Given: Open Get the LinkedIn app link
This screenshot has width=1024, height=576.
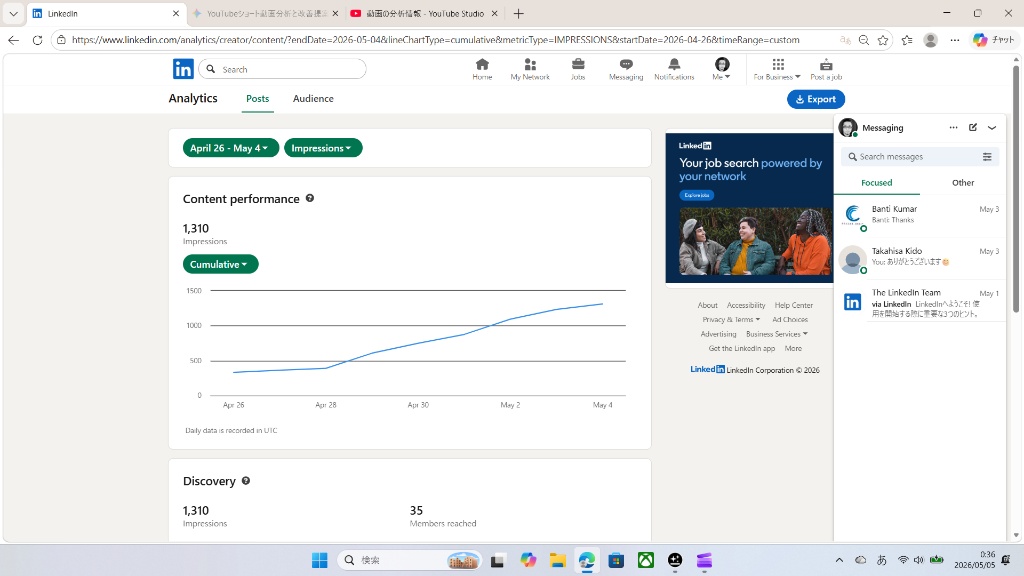Looking at the screenshot, I should 742,348.
